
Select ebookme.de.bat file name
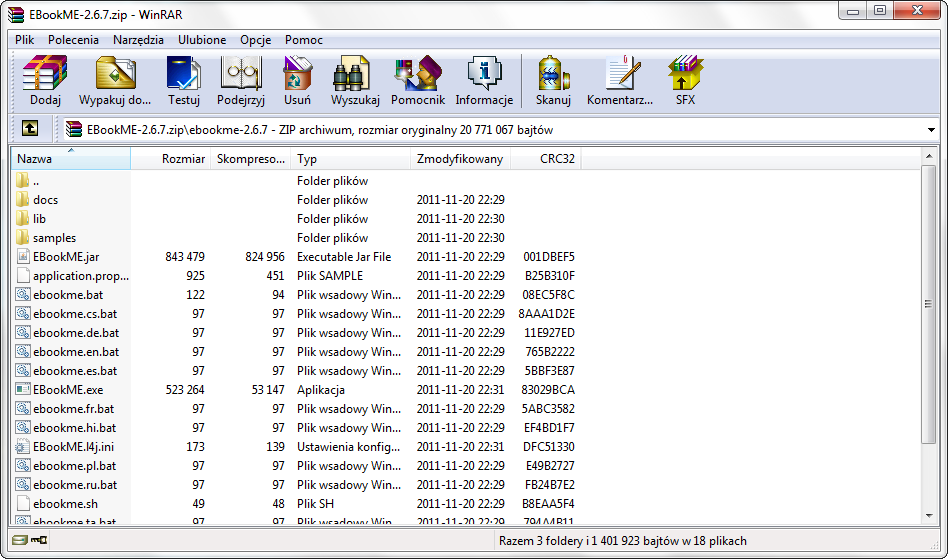pyautogui.click(x=76, y=332)
